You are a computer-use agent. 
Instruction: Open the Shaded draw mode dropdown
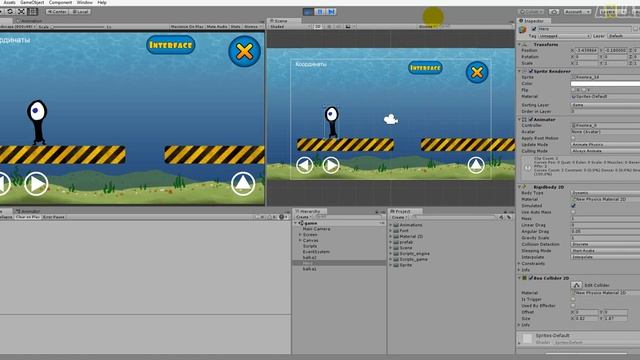tap(290, 27)
